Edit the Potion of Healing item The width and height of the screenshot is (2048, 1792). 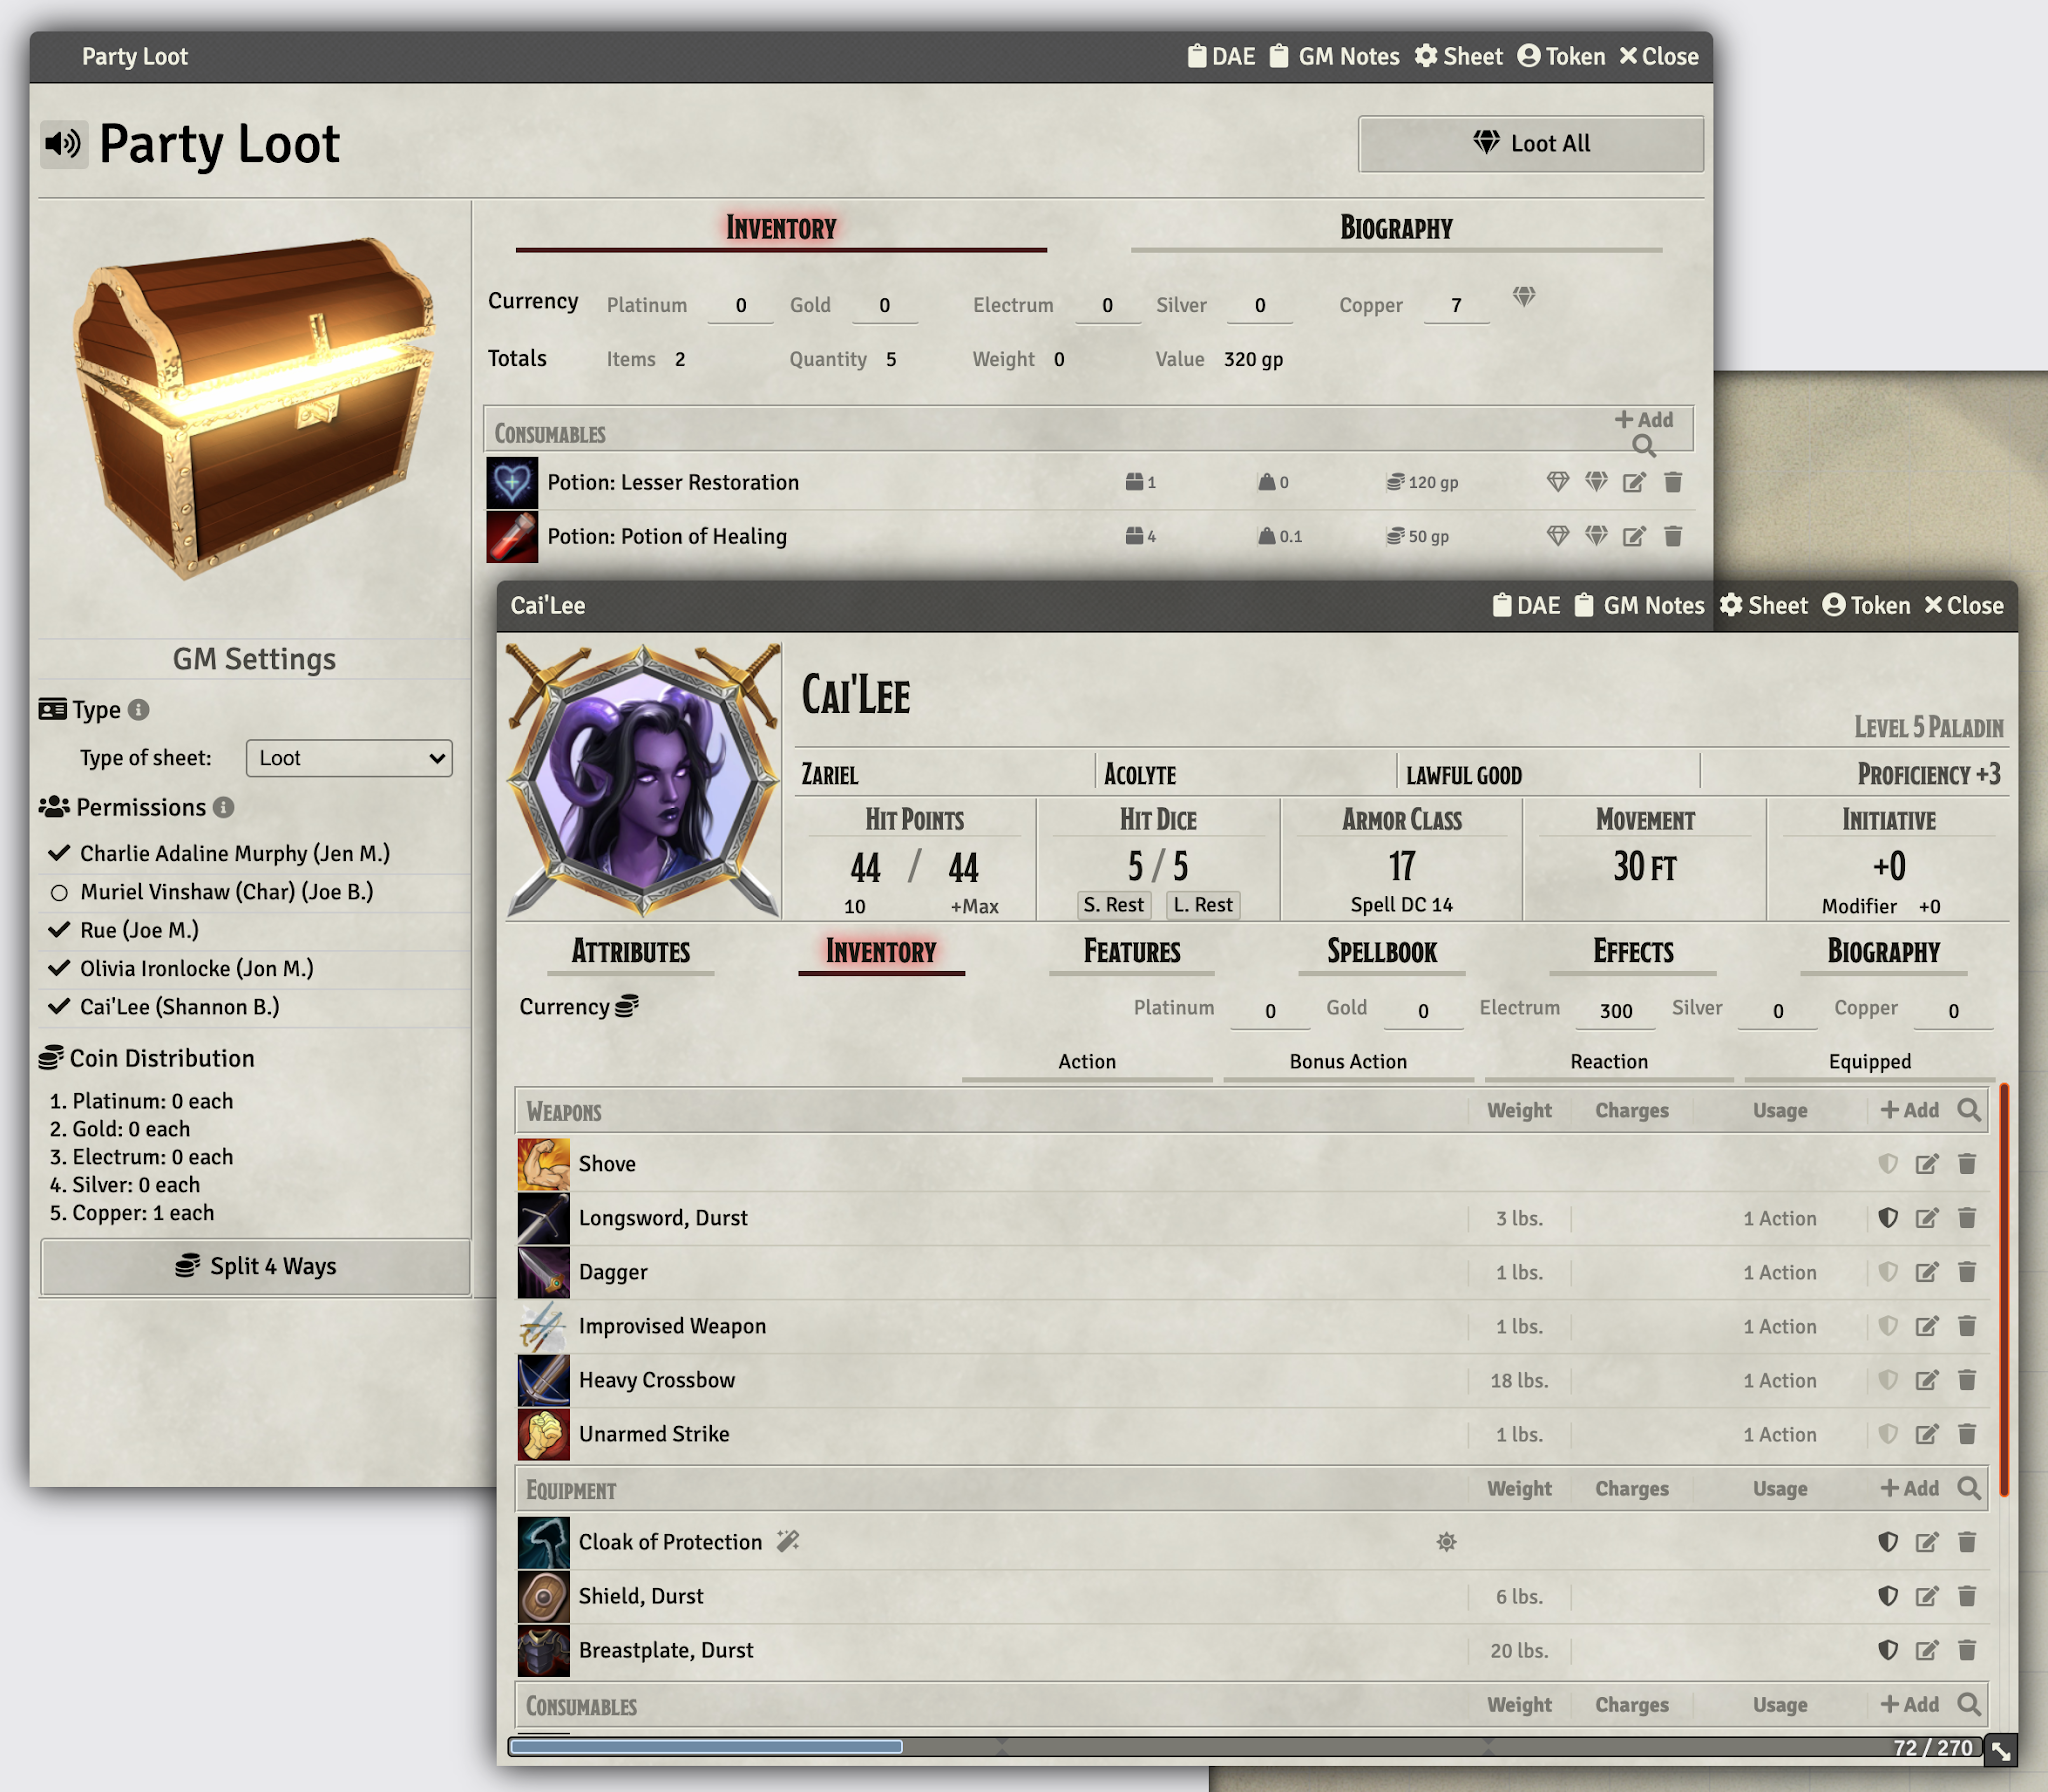pos(1634,536)
